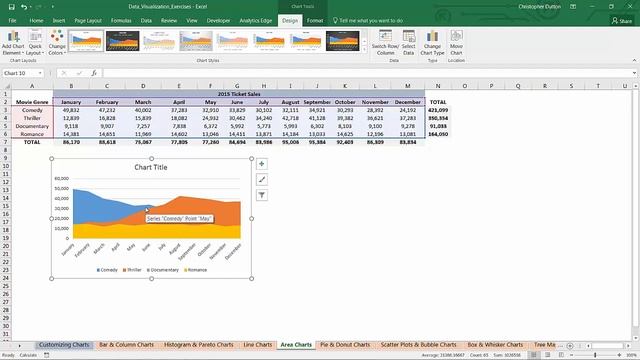Open the Box & Whisker Charts sheet

tap(495, 345)
